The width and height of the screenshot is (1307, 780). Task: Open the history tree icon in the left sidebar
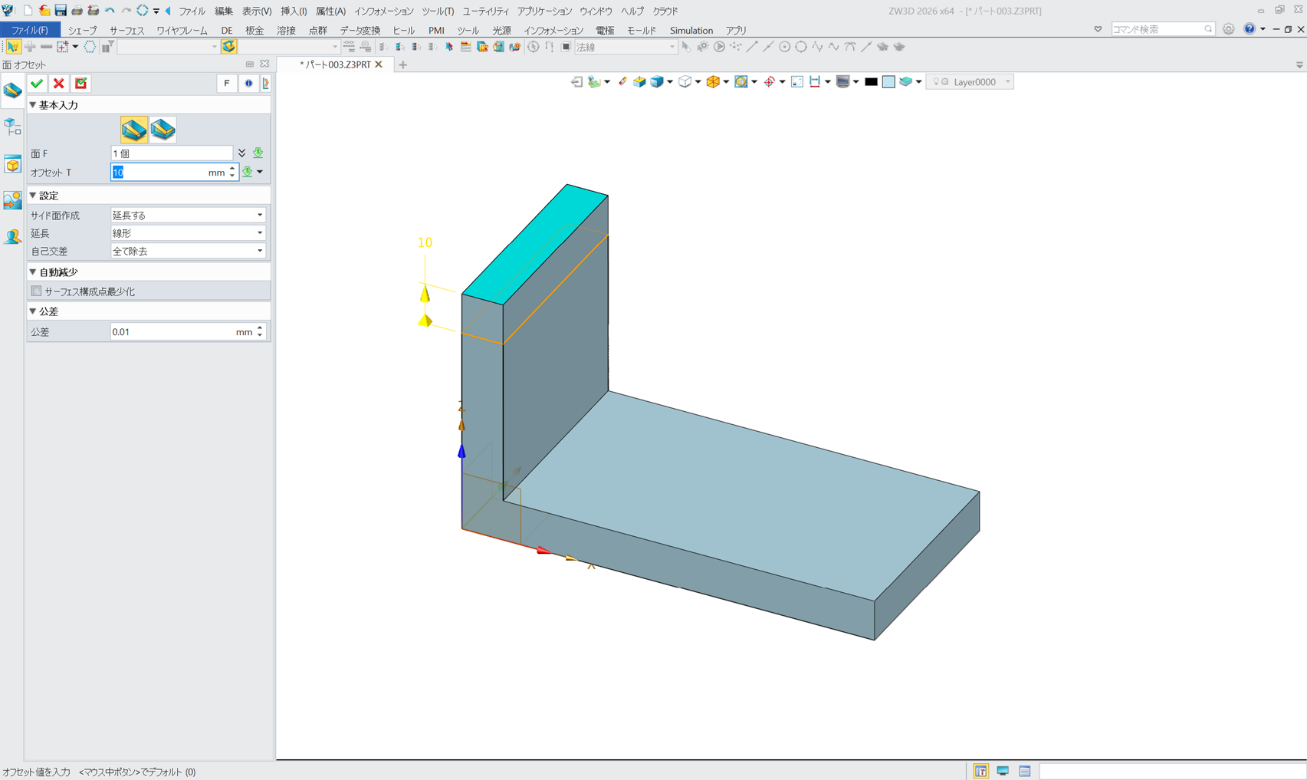(12, 127)
